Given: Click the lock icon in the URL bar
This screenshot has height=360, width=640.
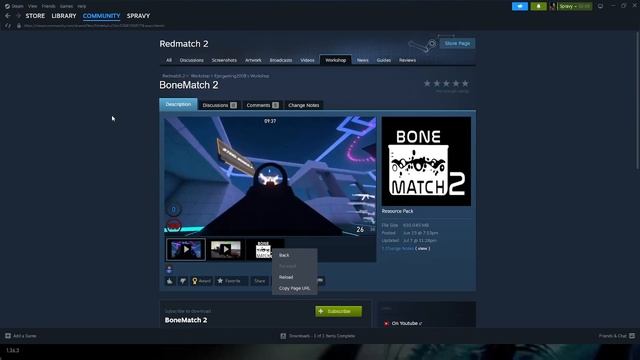Looking at the screenshot, I should (x=19, y=26).
